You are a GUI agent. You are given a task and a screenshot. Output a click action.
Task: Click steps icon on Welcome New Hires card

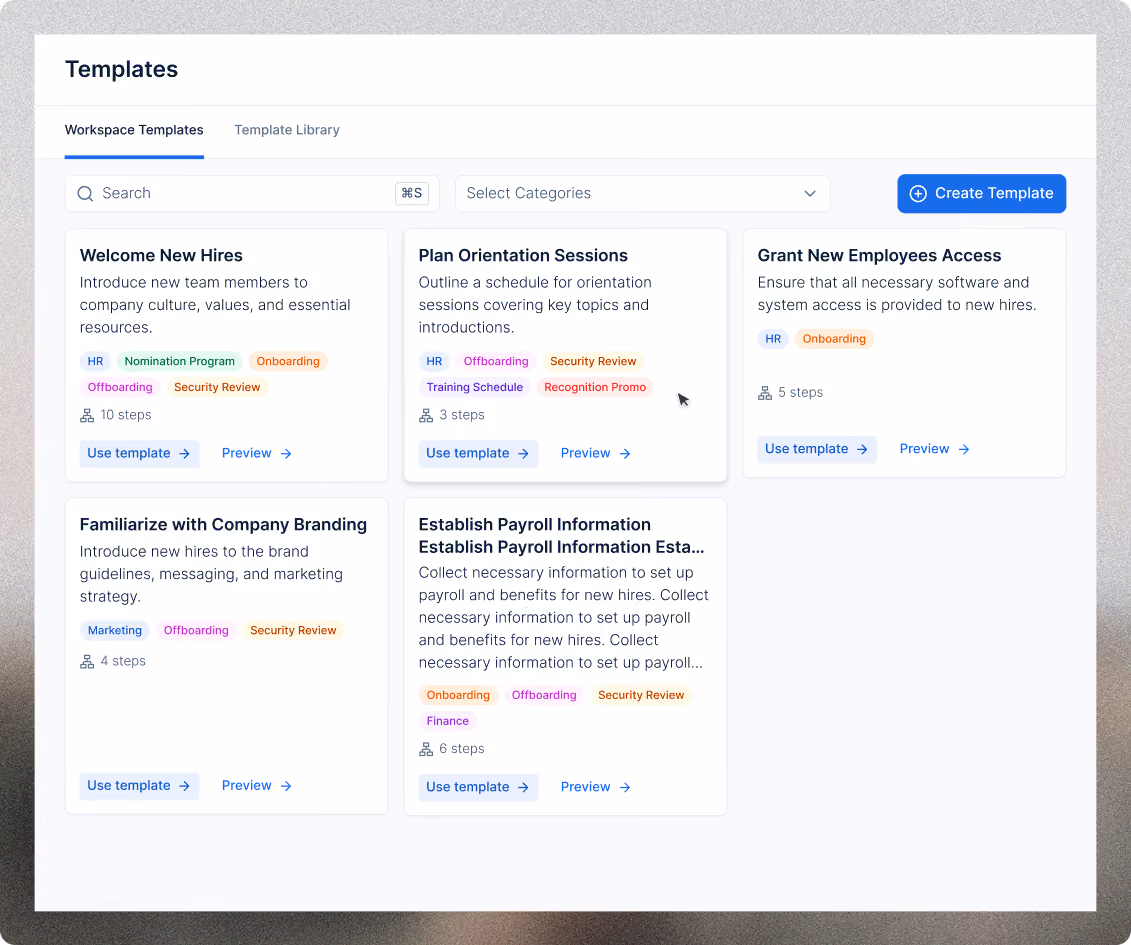point(87,416)
